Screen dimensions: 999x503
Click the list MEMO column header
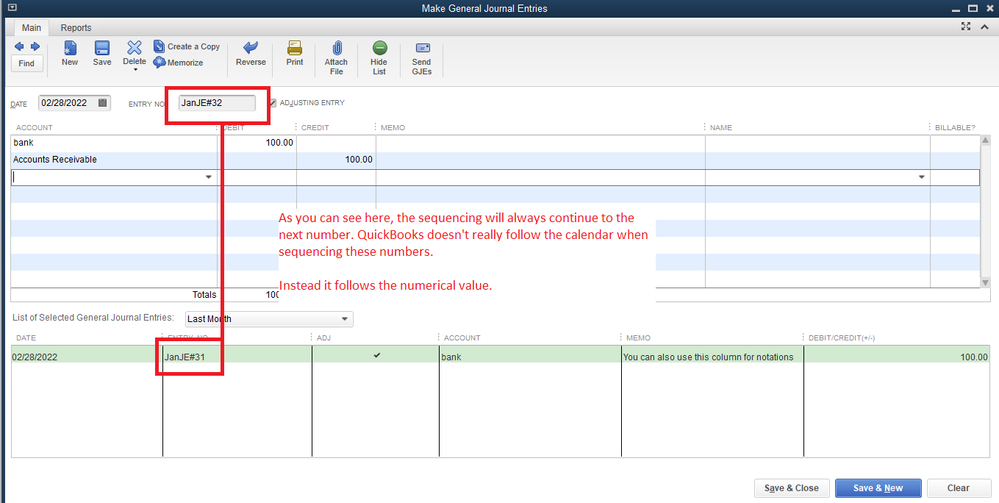(638, 338)
